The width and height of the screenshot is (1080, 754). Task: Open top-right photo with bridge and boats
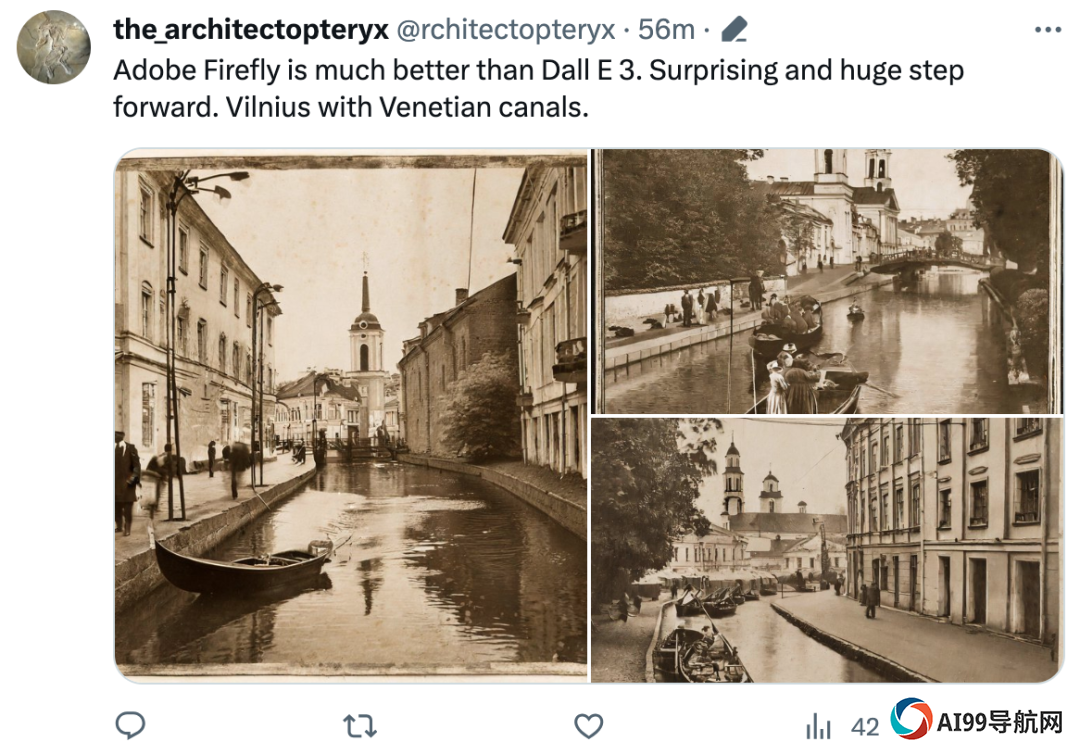(827, 281)
